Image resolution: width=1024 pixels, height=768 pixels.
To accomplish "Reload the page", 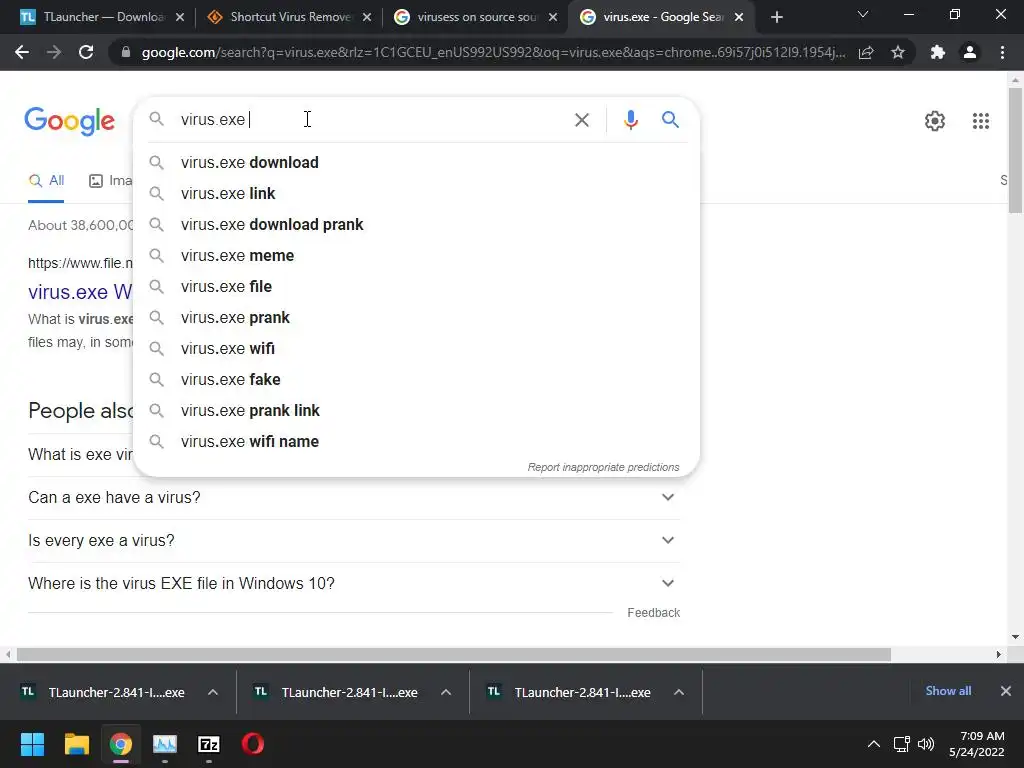I will coord(86,52).
